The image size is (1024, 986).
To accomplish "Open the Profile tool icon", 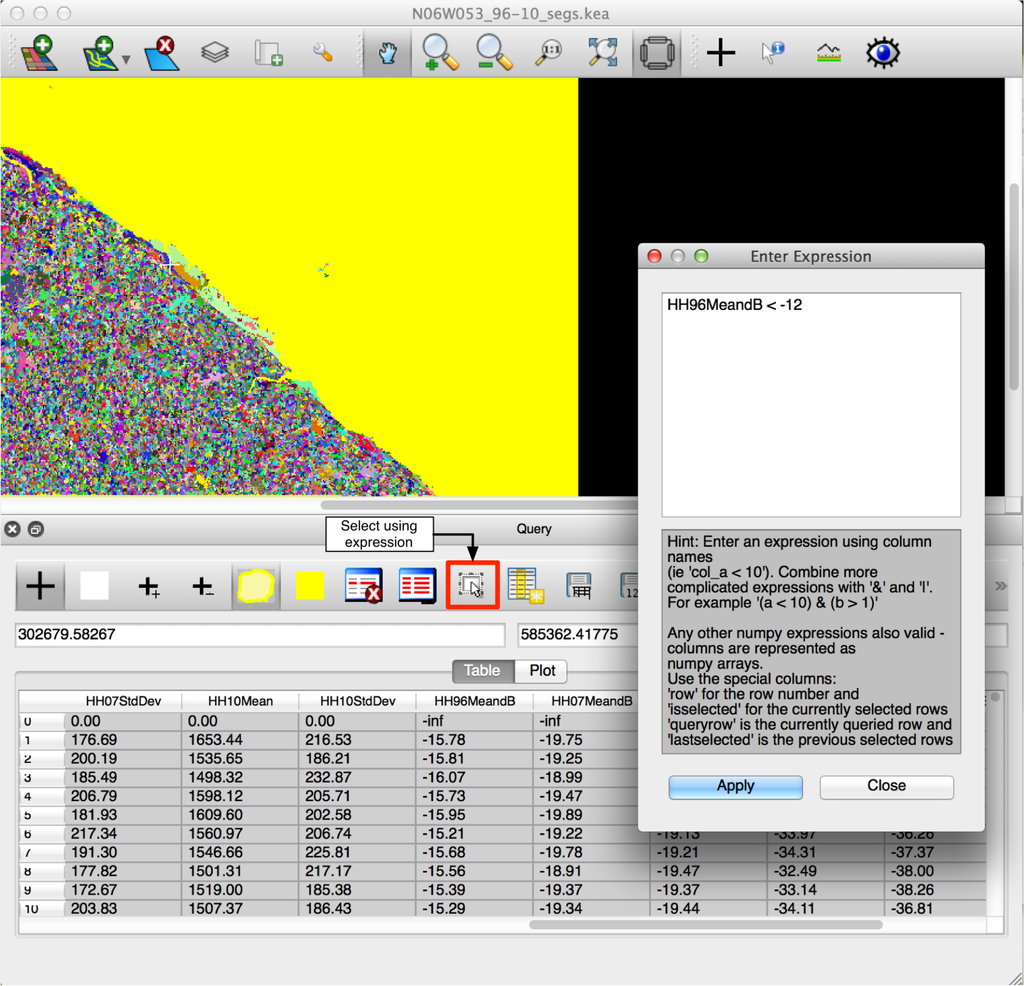I will tap(828, 52).
